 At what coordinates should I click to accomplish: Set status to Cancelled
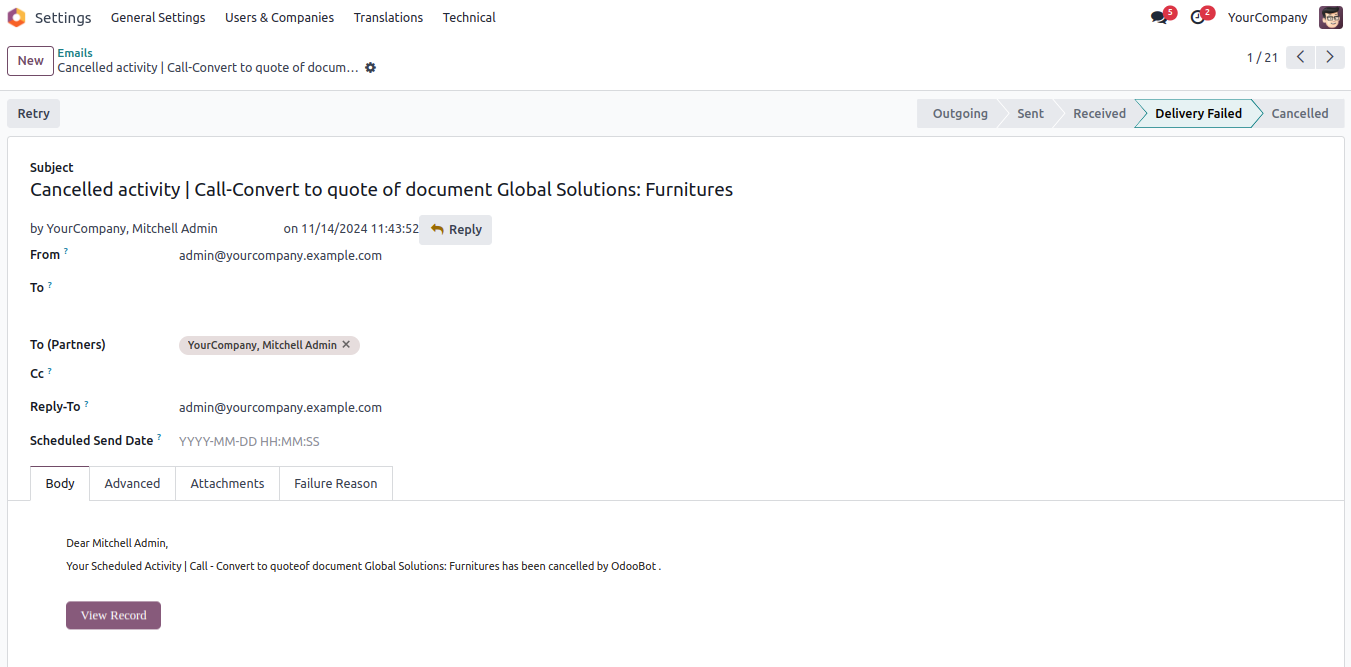pos(1299,113)
